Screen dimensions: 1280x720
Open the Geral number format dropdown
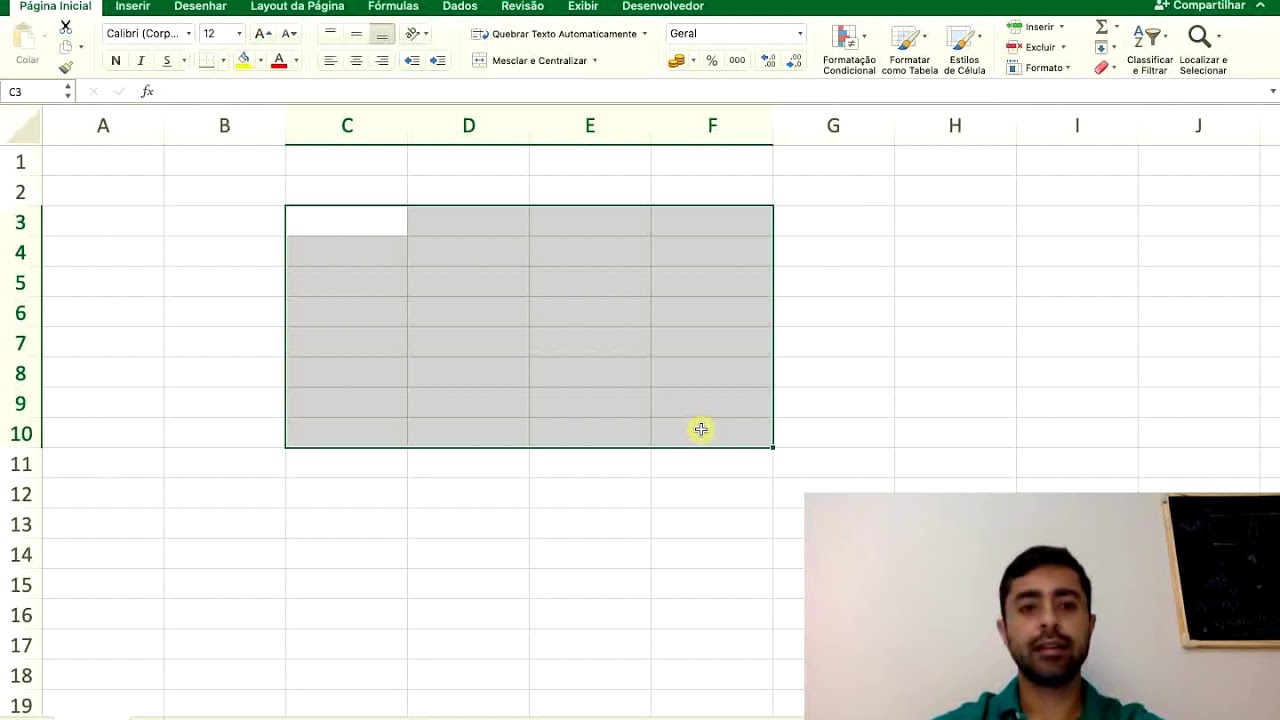[x=800, y=34]
